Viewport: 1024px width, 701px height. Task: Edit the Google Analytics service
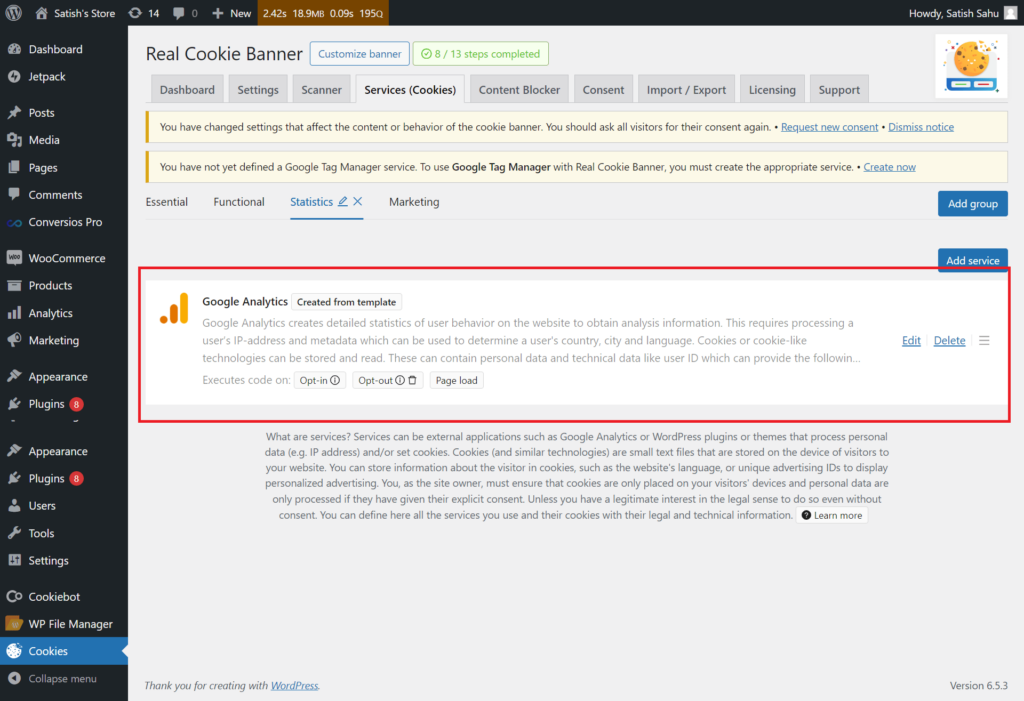pos(911,340)
